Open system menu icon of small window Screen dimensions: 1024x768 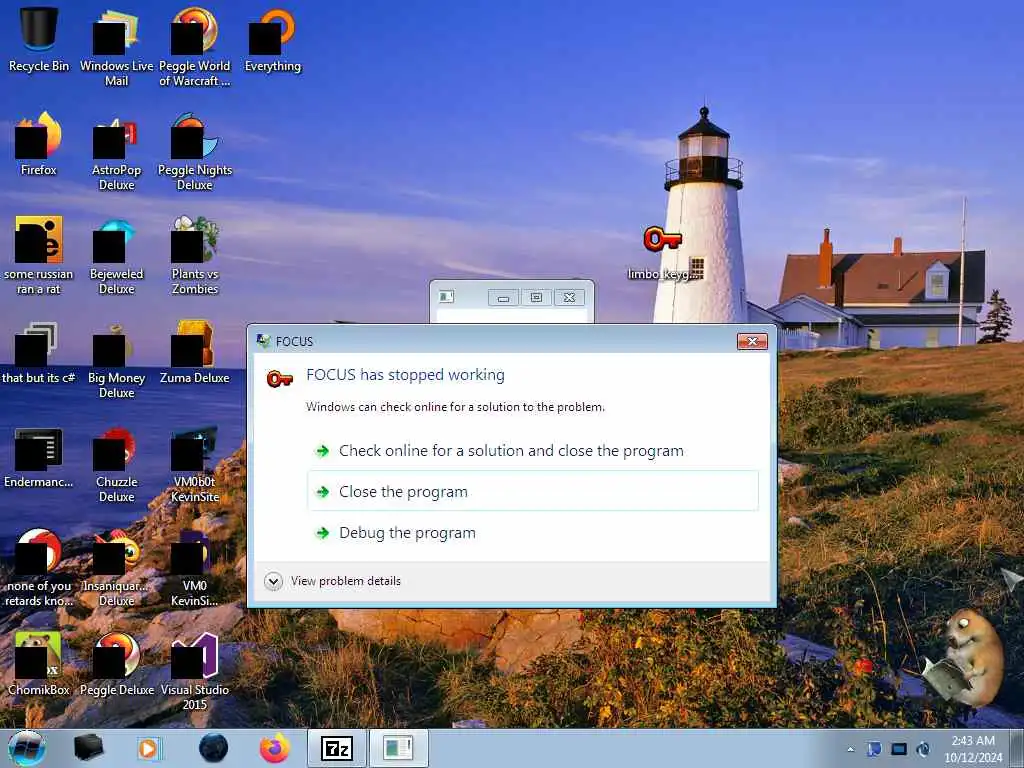coord(447,297)
